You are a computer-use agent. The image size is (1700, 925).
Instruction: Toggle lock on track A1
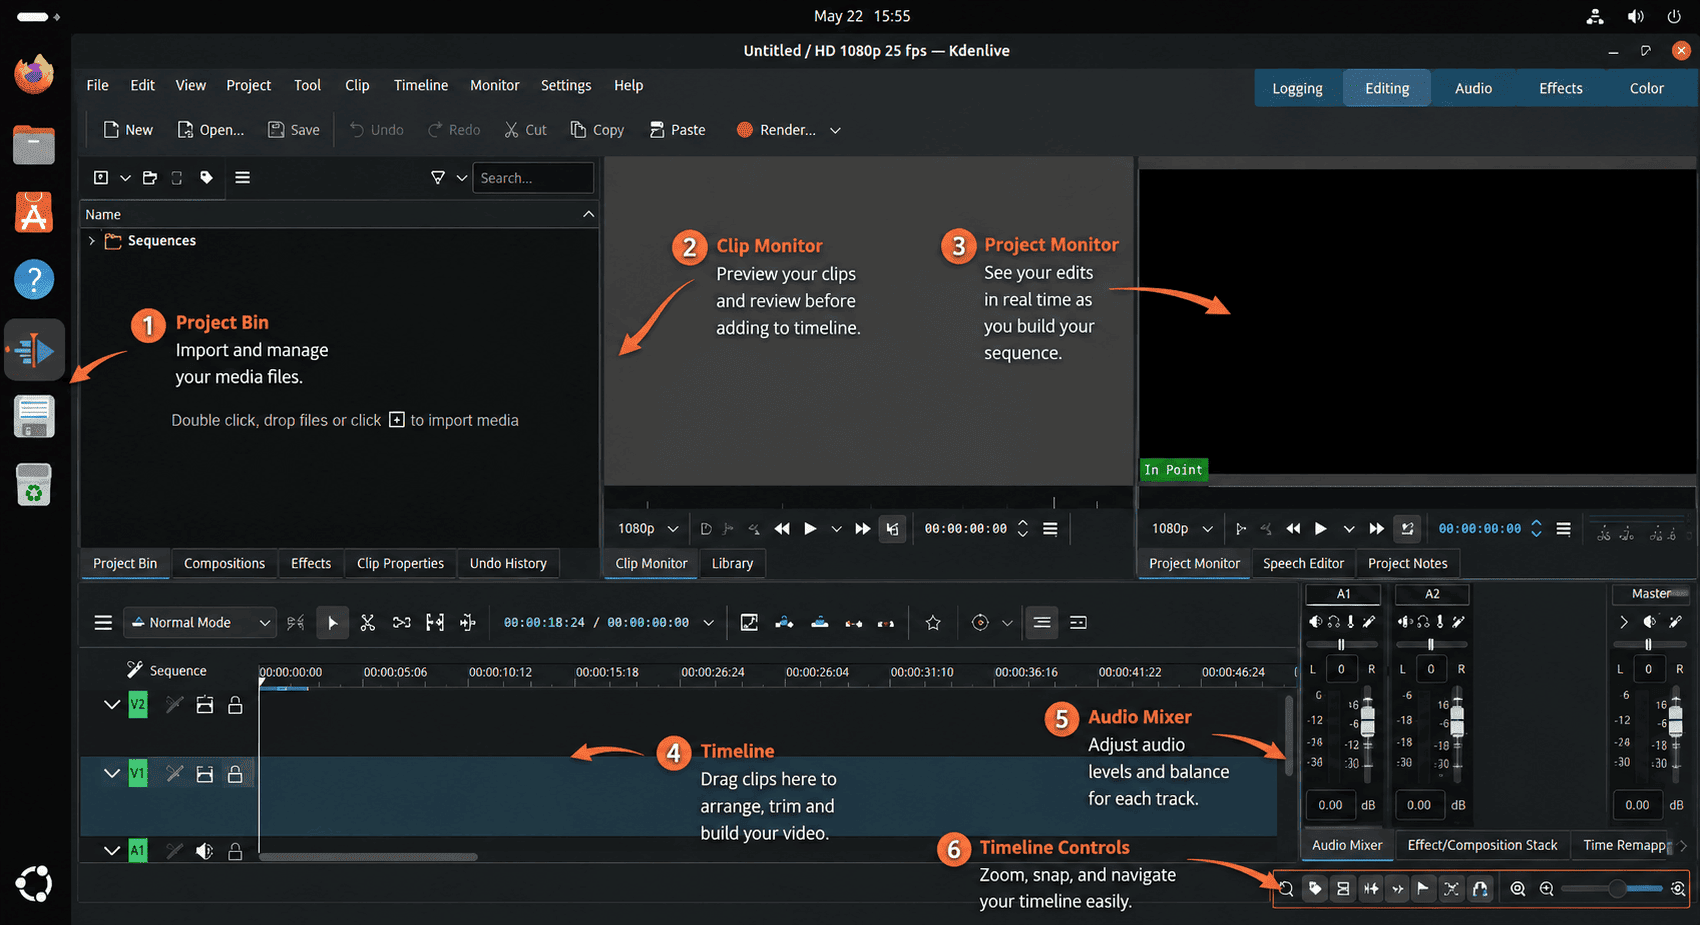235,851
